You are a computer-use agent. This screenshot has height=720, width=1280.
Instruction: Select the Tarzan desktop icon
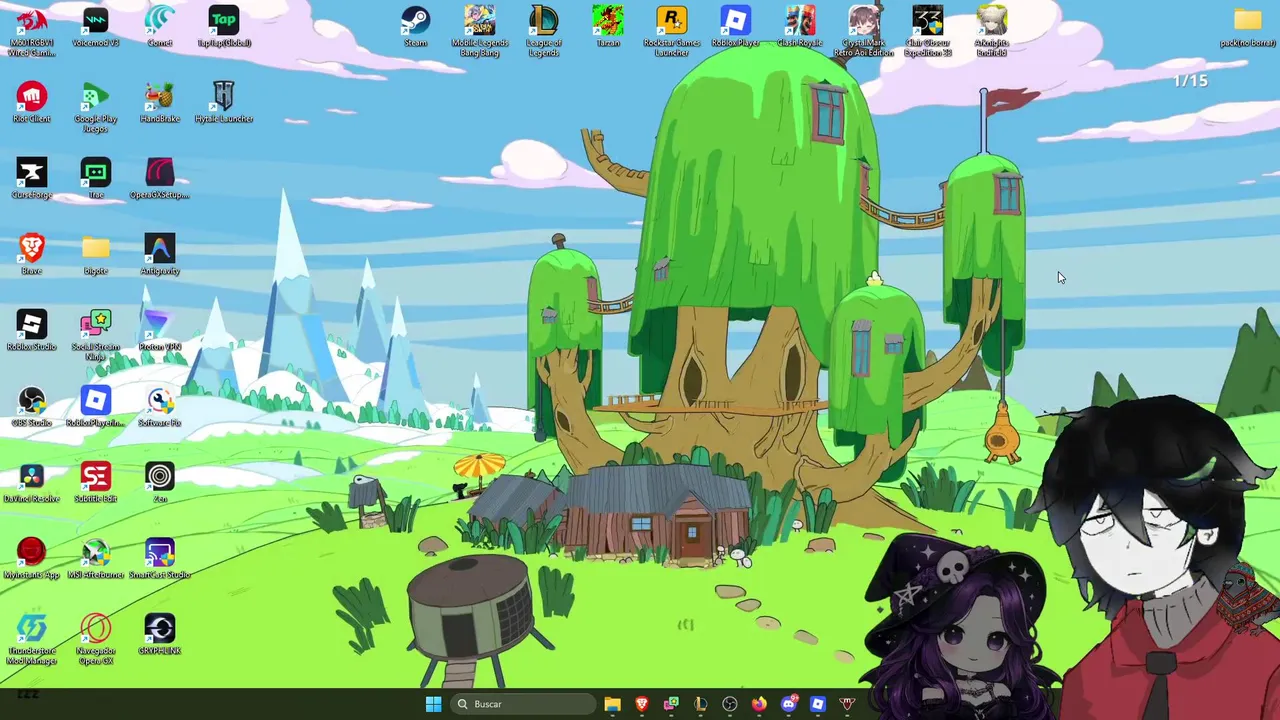tap(608, 28)
